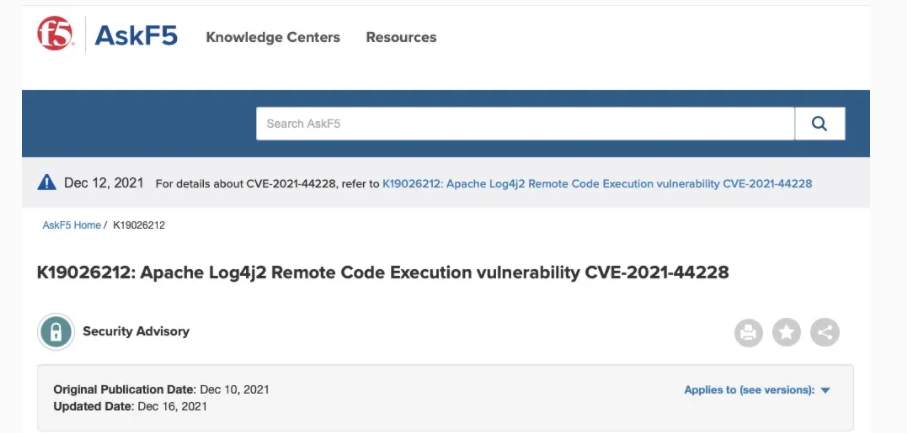This screenshot has height=433, width=907.
Task: Click the blue triangle arrow beside Applies to
Action: (826, 390)
